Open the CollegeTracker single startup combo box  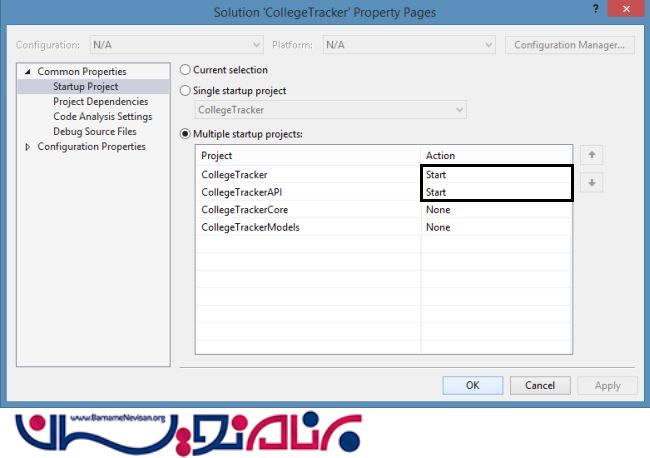(330, 110)
